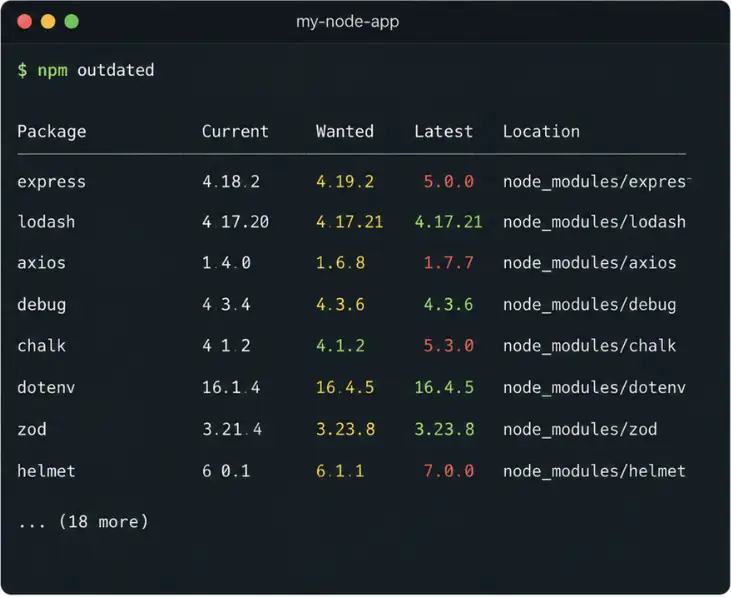Select the Current column header
Screen dimensions: 731x598
[x=235, y=131]
